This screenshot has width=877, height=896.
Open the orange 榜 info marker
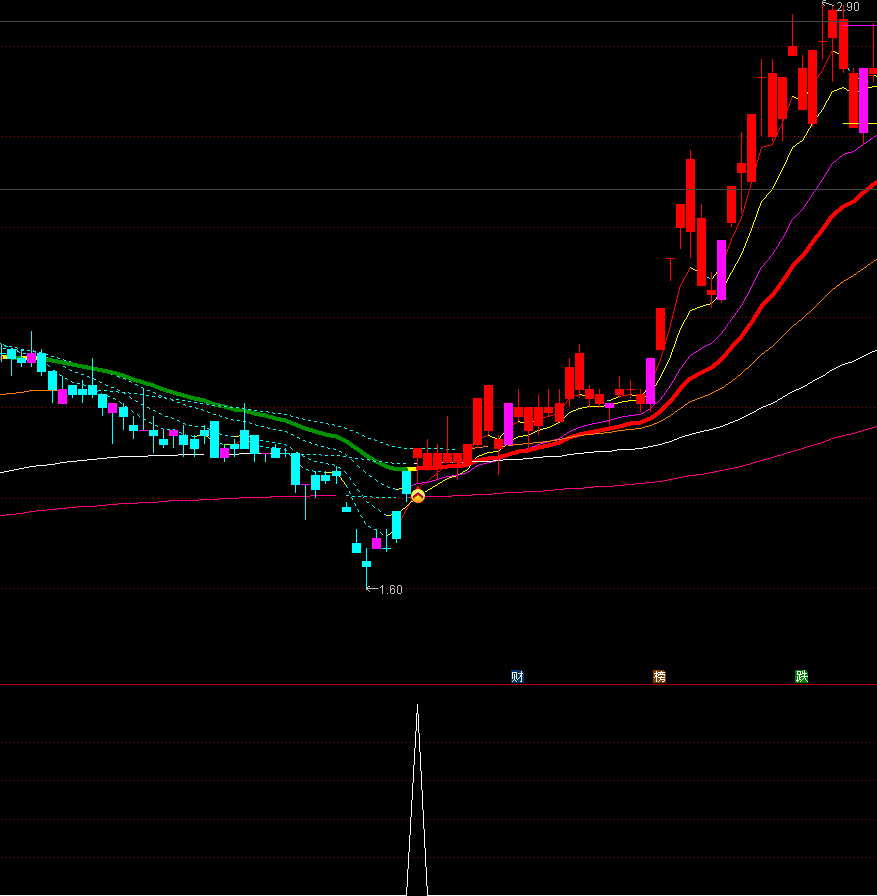(x=659, y=677)
